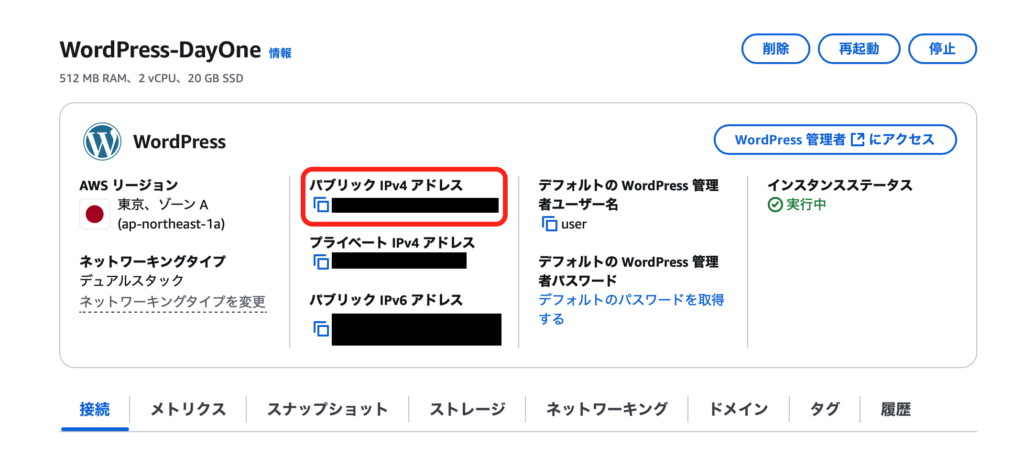Click ネットワーキングタイプを変更 link
The width and height of the screenshot is (1024, 456).
click(x=172, y=302)
